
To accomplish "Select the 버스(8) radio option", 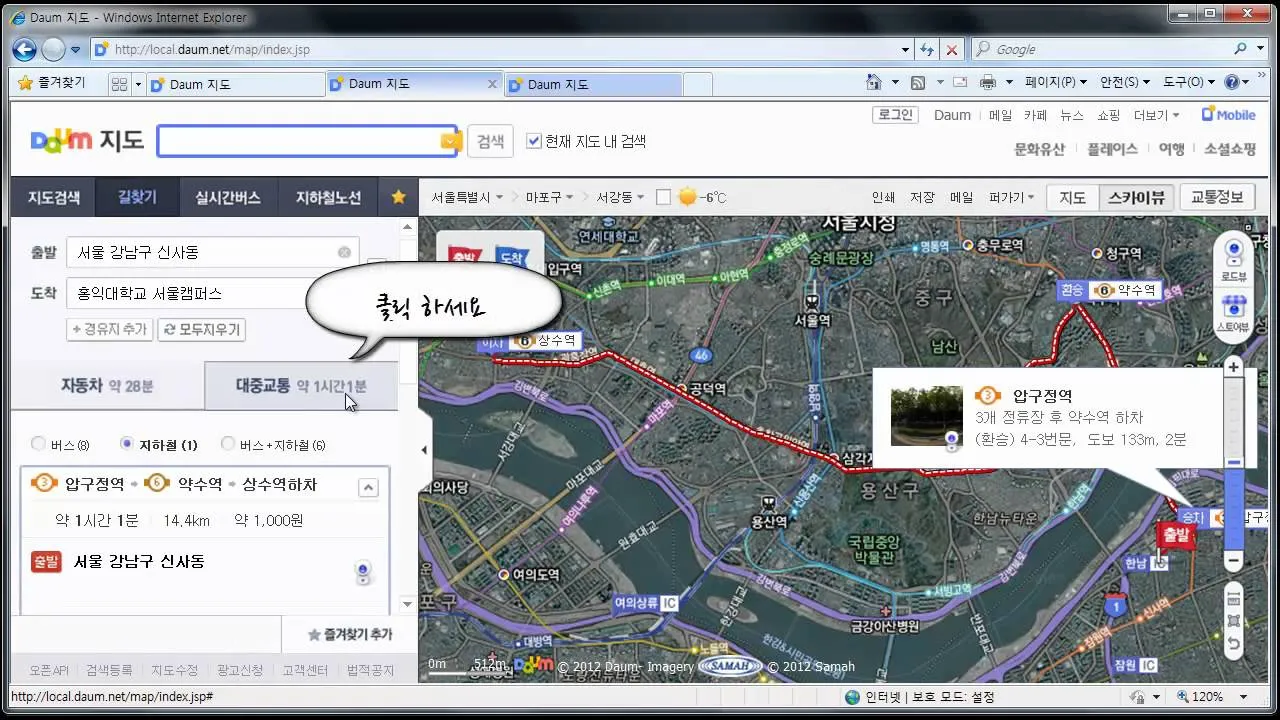I will pos(39,444).
